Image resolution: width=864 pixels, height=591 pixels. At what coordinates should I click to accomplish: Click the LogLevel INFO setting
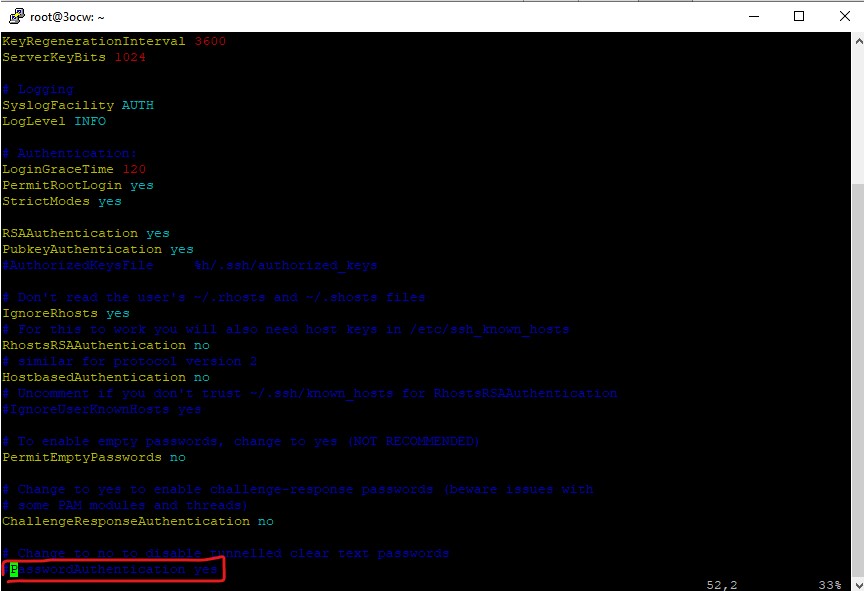(x=55, y=120)
